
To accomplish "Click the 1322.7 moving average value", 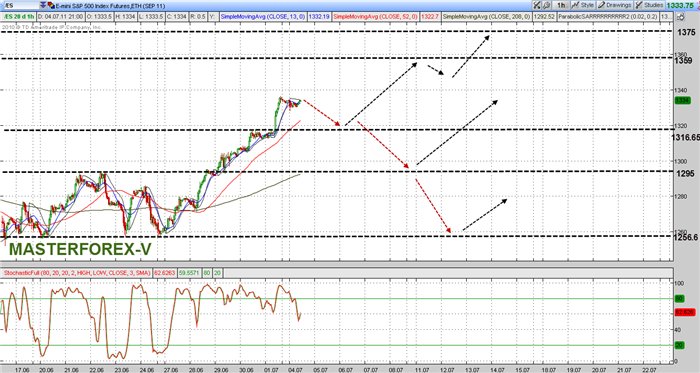I will click(430, 17).
